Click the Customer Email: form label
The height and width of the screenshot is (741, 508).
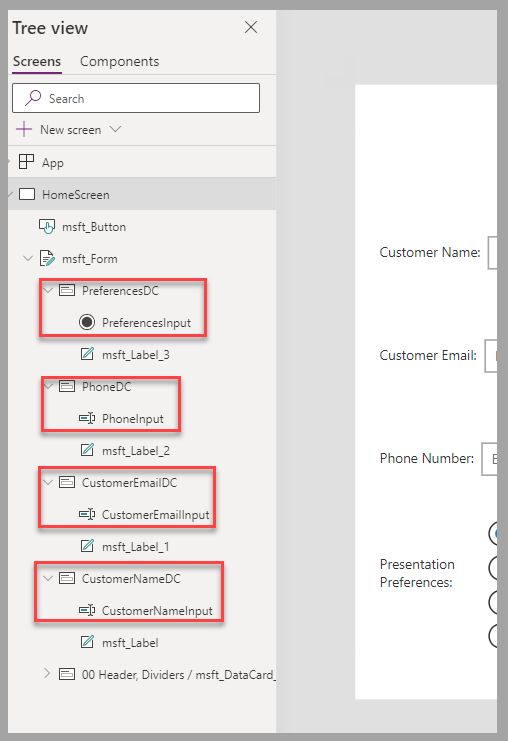[x=428, y=355]
